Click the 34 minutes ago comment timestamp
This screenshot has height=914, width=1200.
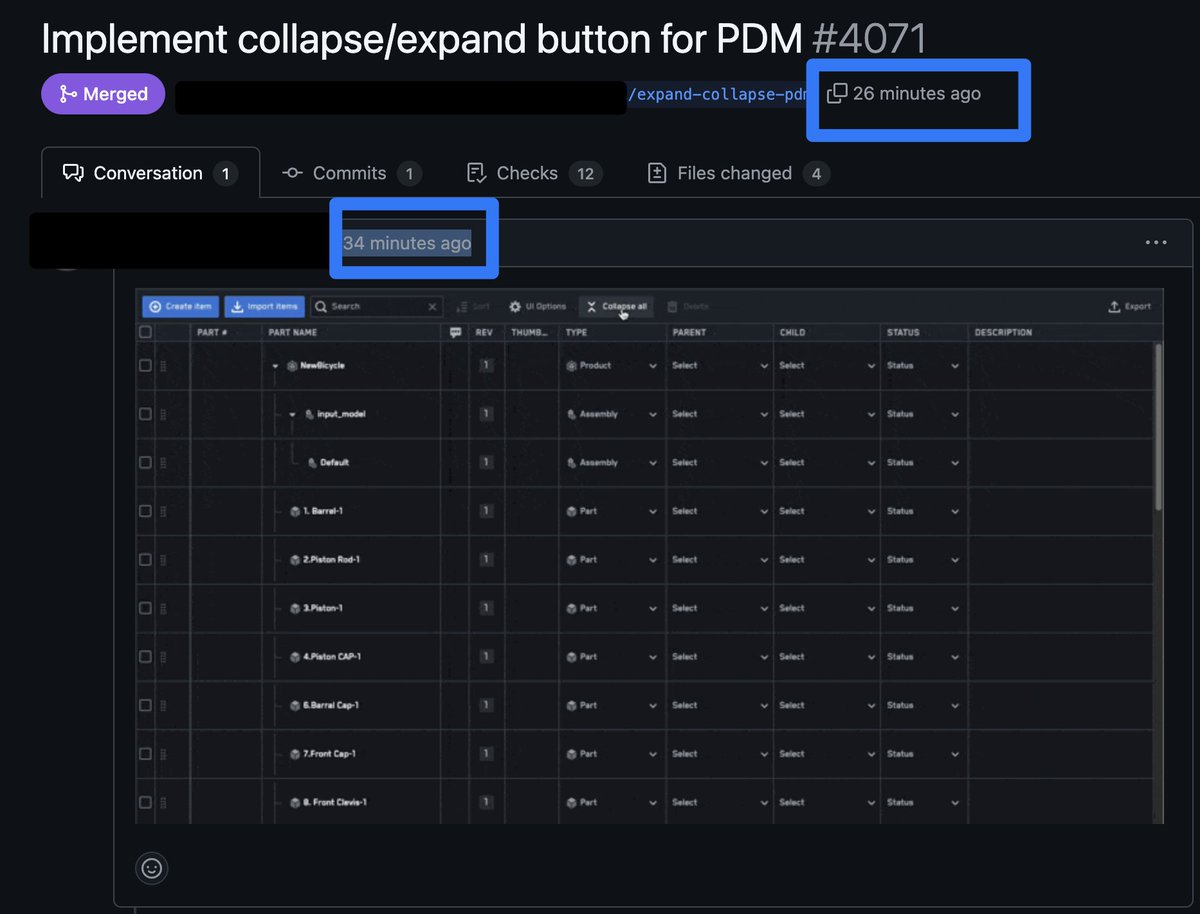pyautogui.click(x=407, y=243)
